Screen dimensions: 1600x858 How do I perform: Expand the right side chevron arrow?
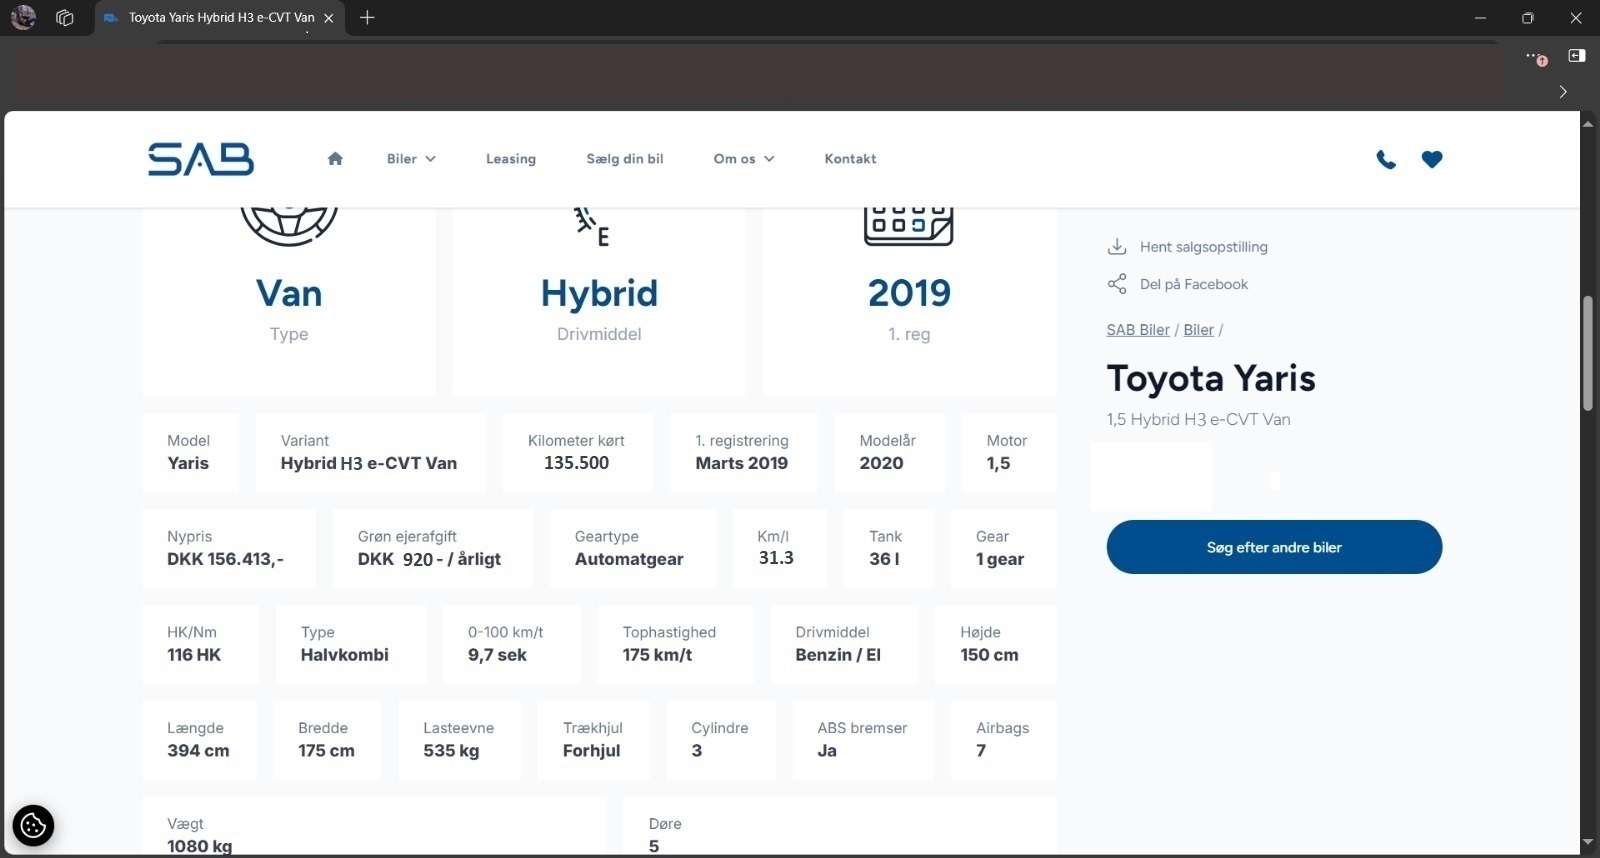[1563, 92]
